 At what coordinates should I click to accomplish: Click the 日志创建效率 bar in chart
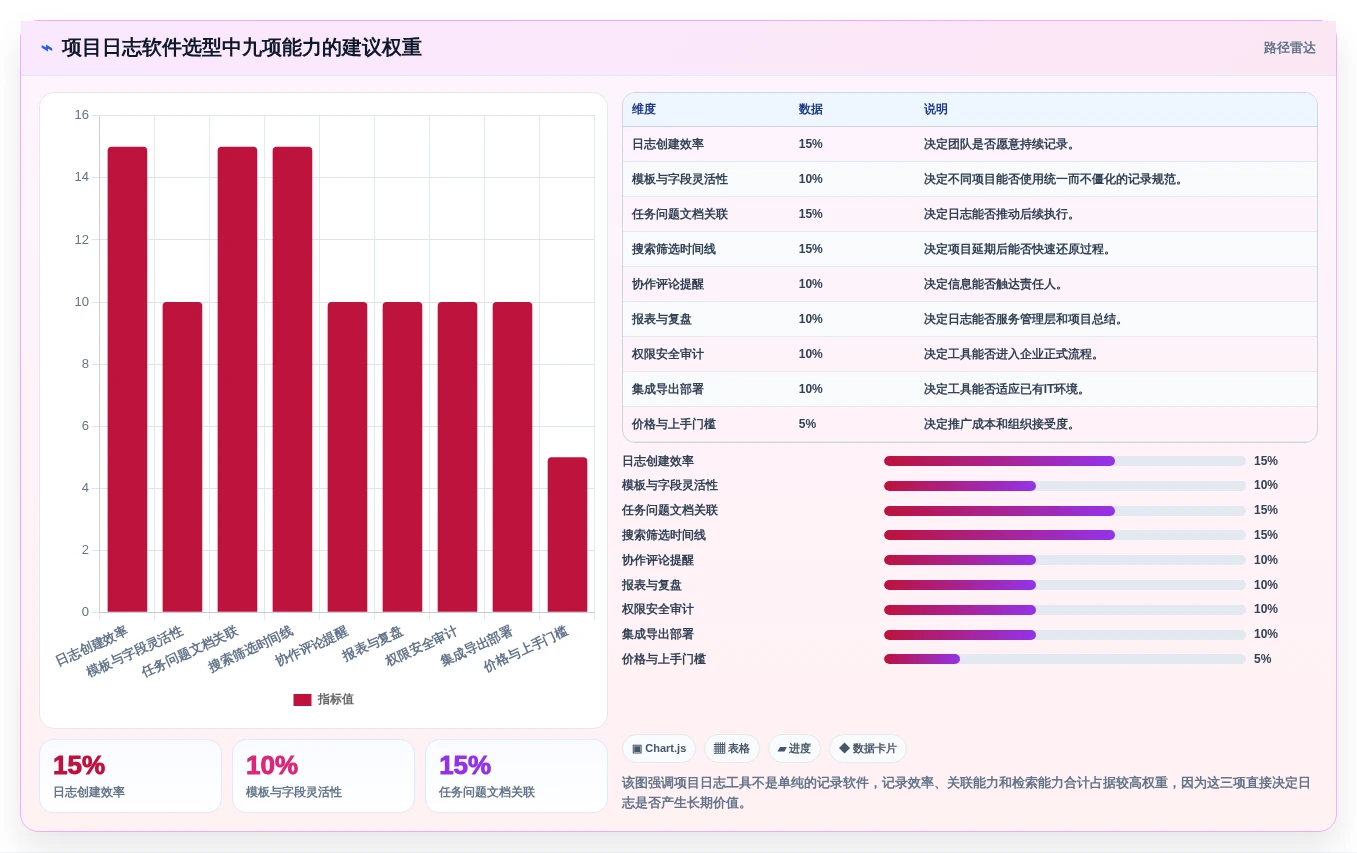(127, 379)
